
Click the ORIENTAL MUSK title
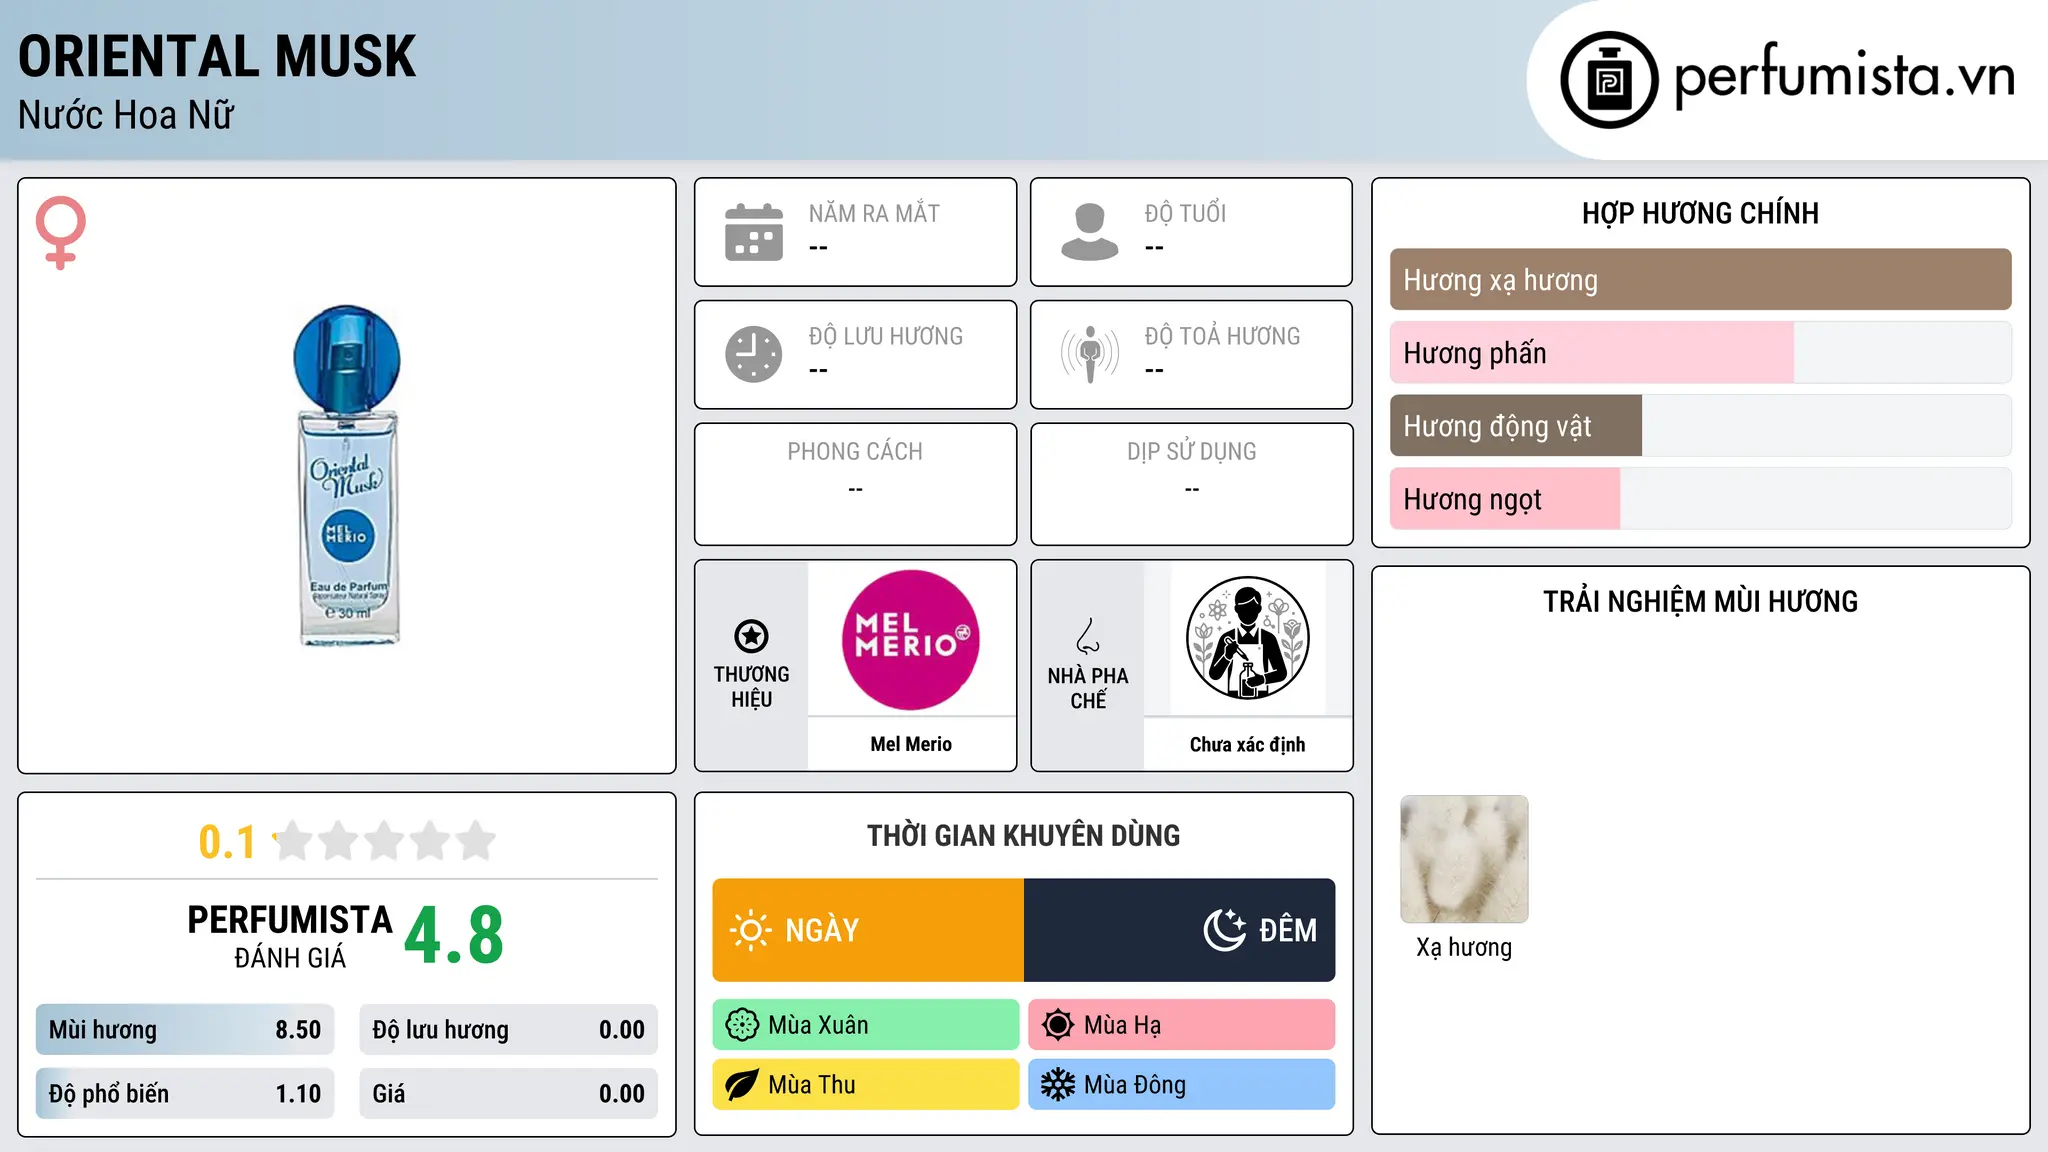[217, 57]
